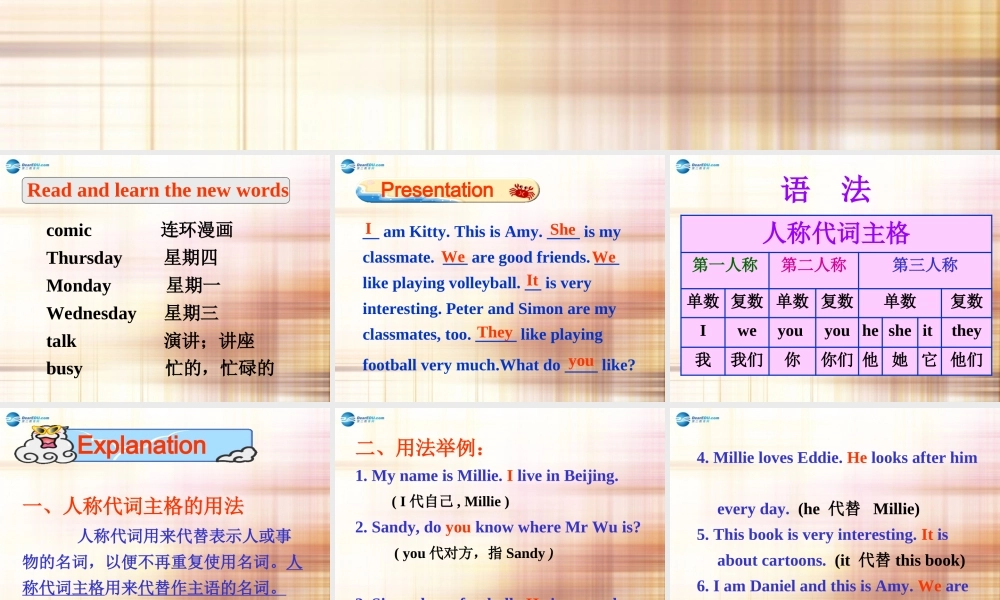Click the 人称代词主格 table header

840,233
